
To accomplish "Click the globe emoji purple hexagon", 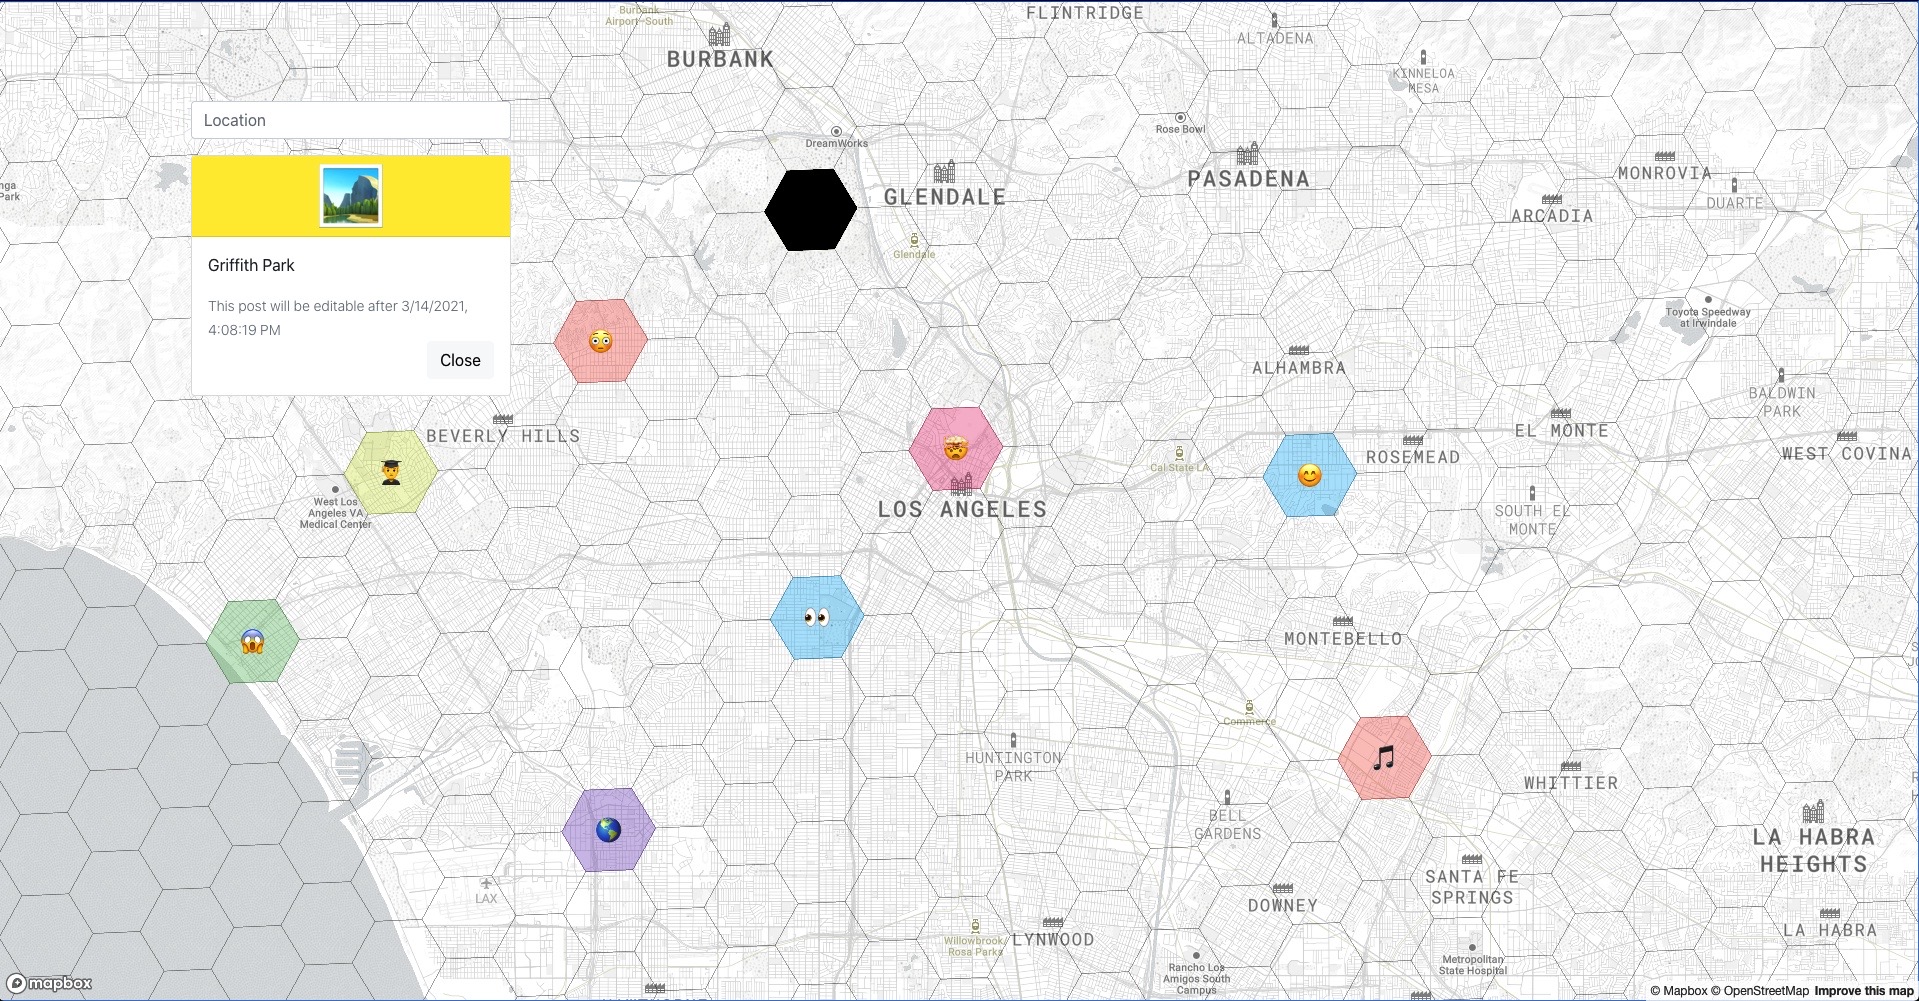I will [x=608, y=829].
